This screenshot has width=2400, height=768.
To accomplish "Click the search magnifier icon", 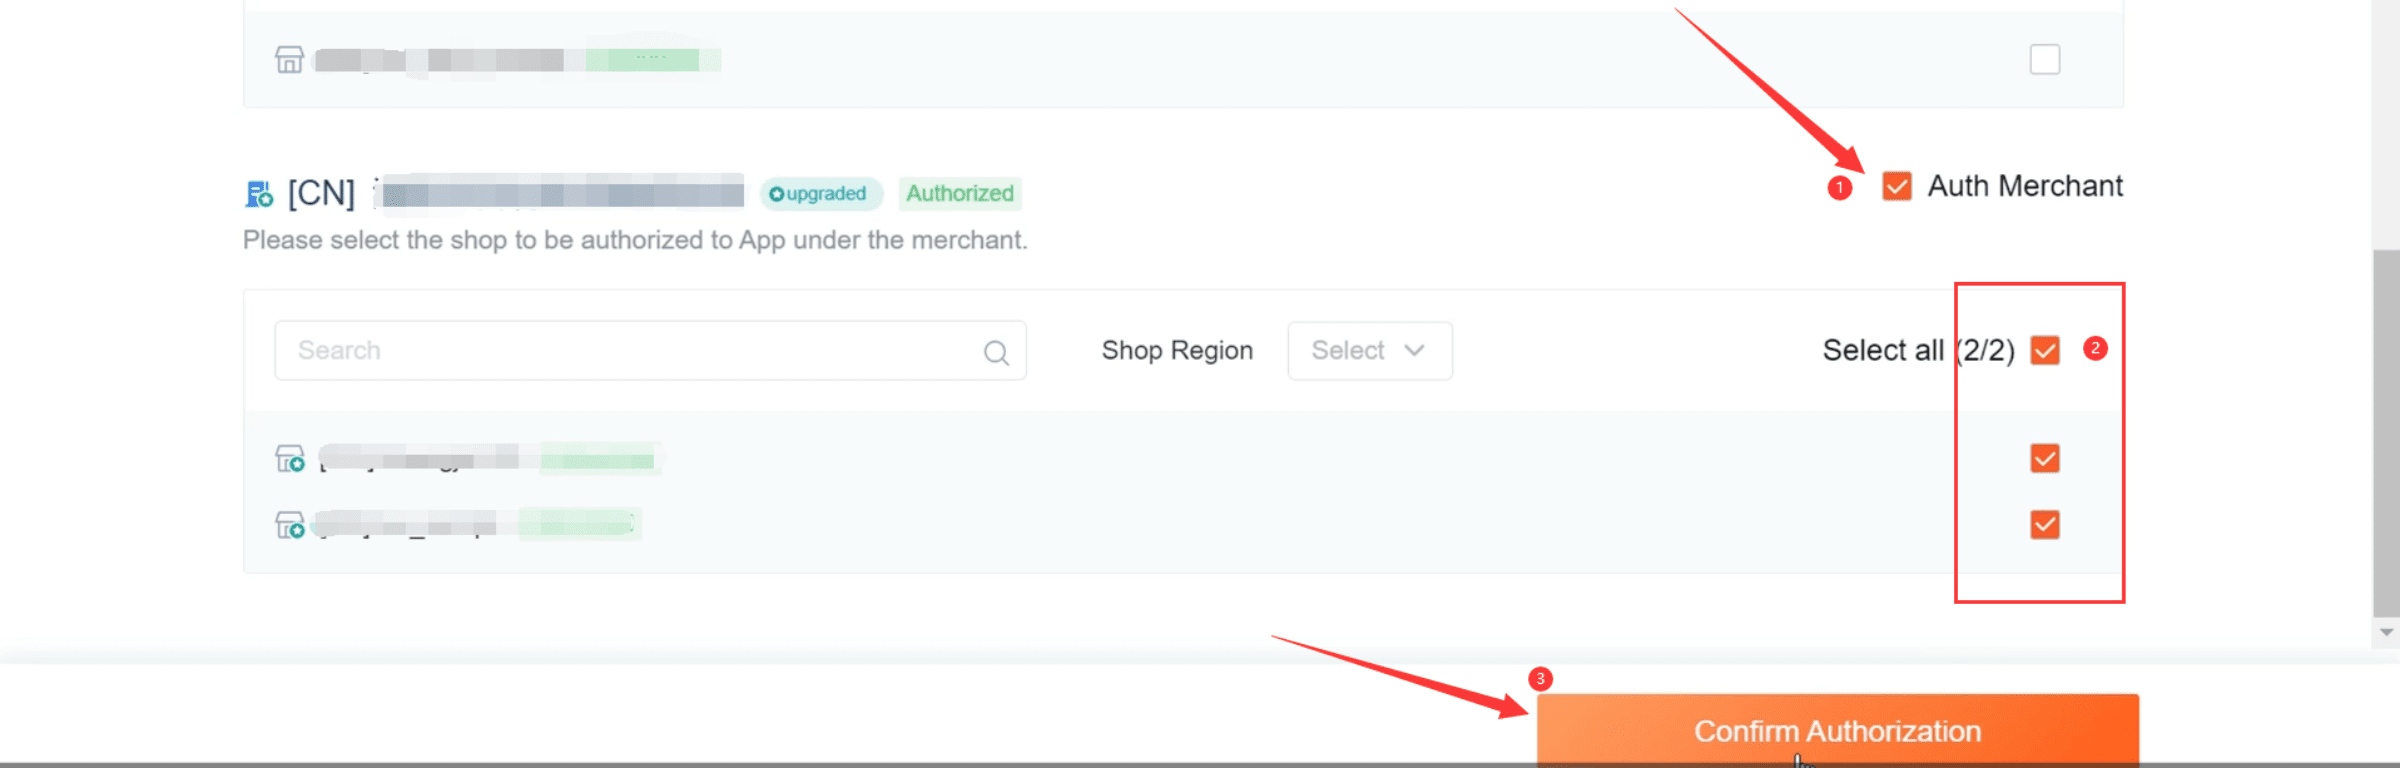I will click(996, 352).
